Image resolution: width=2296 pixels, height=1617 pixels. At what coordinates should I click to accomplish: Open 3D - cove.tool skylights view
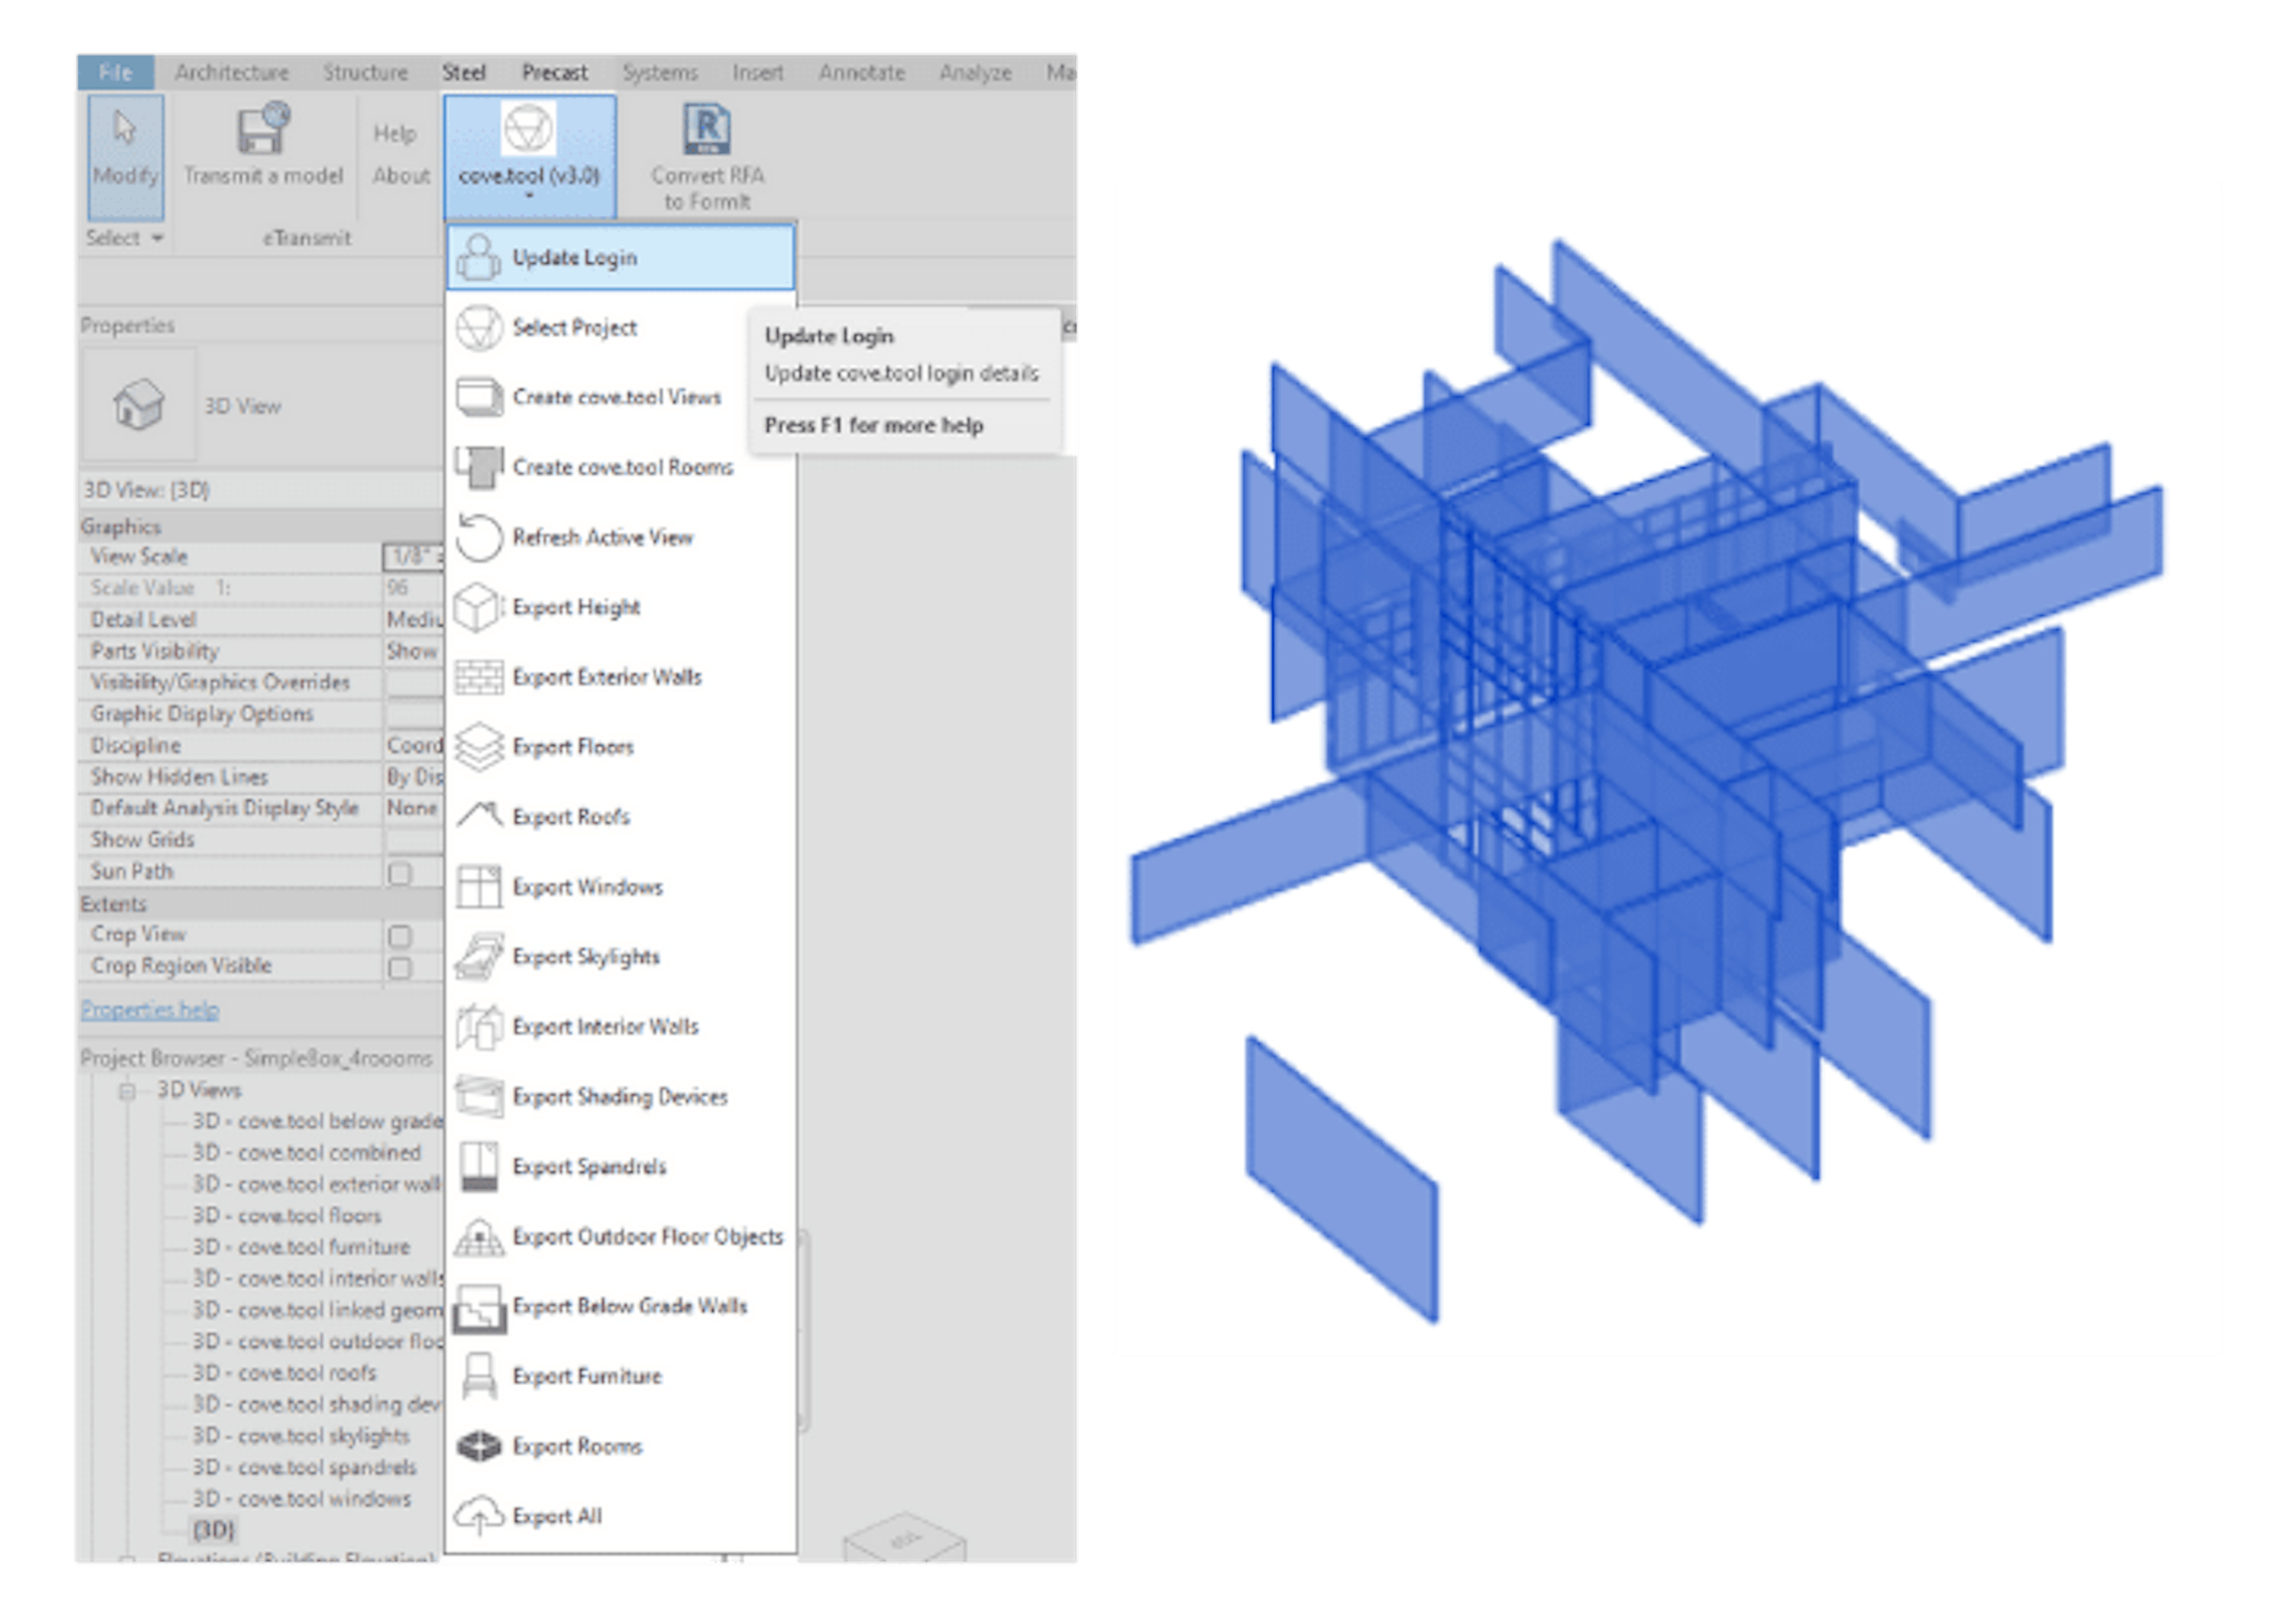(301, 1436)
